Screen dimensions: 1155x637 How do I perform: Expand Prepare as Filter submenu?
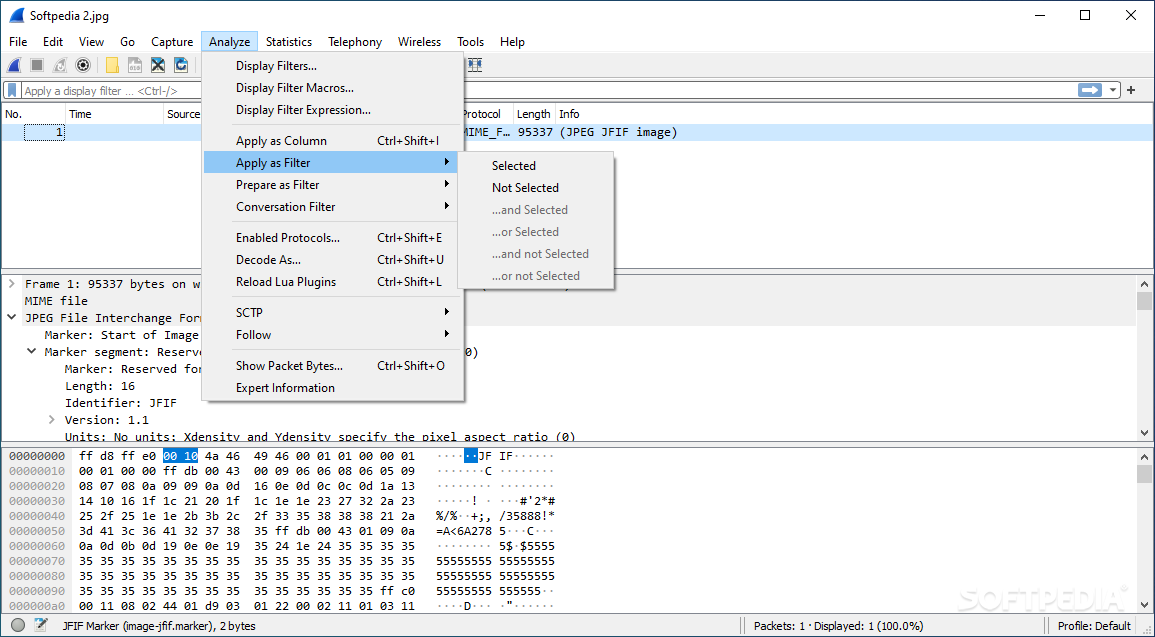coord(333,185)
